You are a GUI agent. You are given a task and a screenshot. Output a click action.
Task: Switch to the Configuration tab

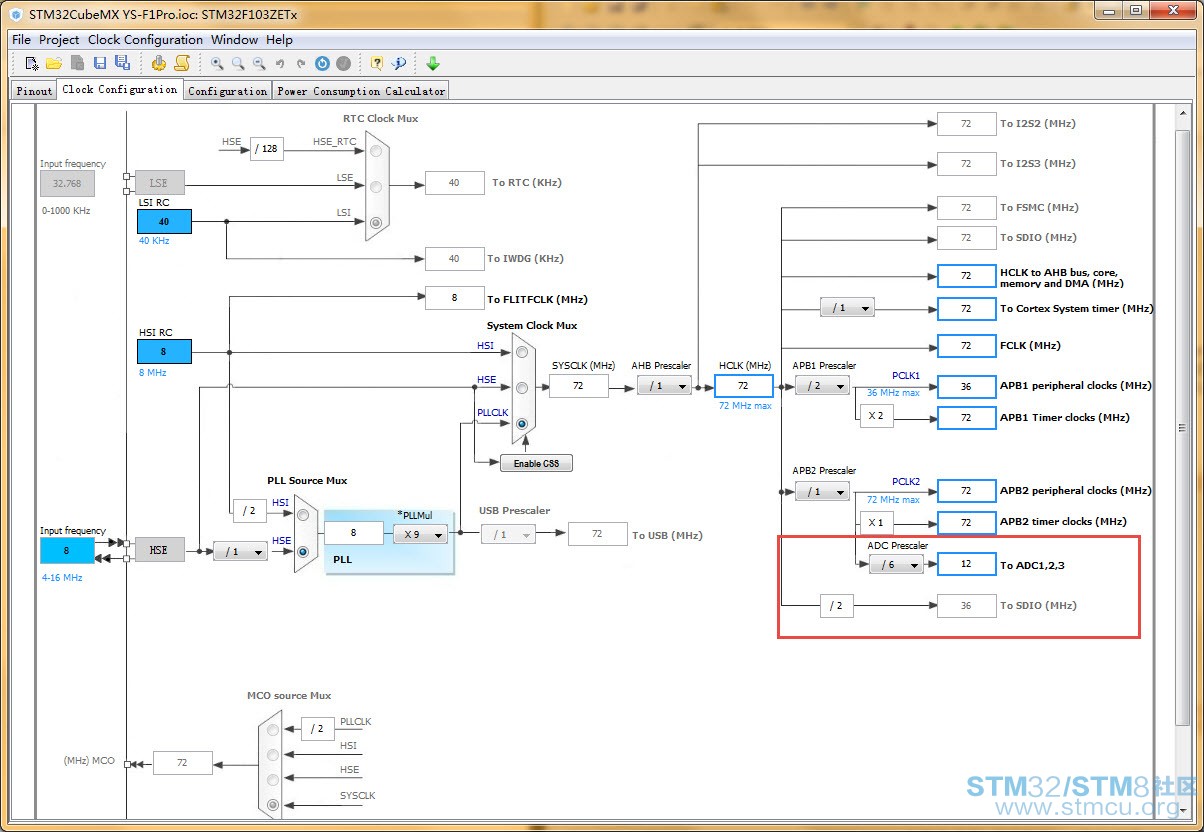tap(227, 91)
